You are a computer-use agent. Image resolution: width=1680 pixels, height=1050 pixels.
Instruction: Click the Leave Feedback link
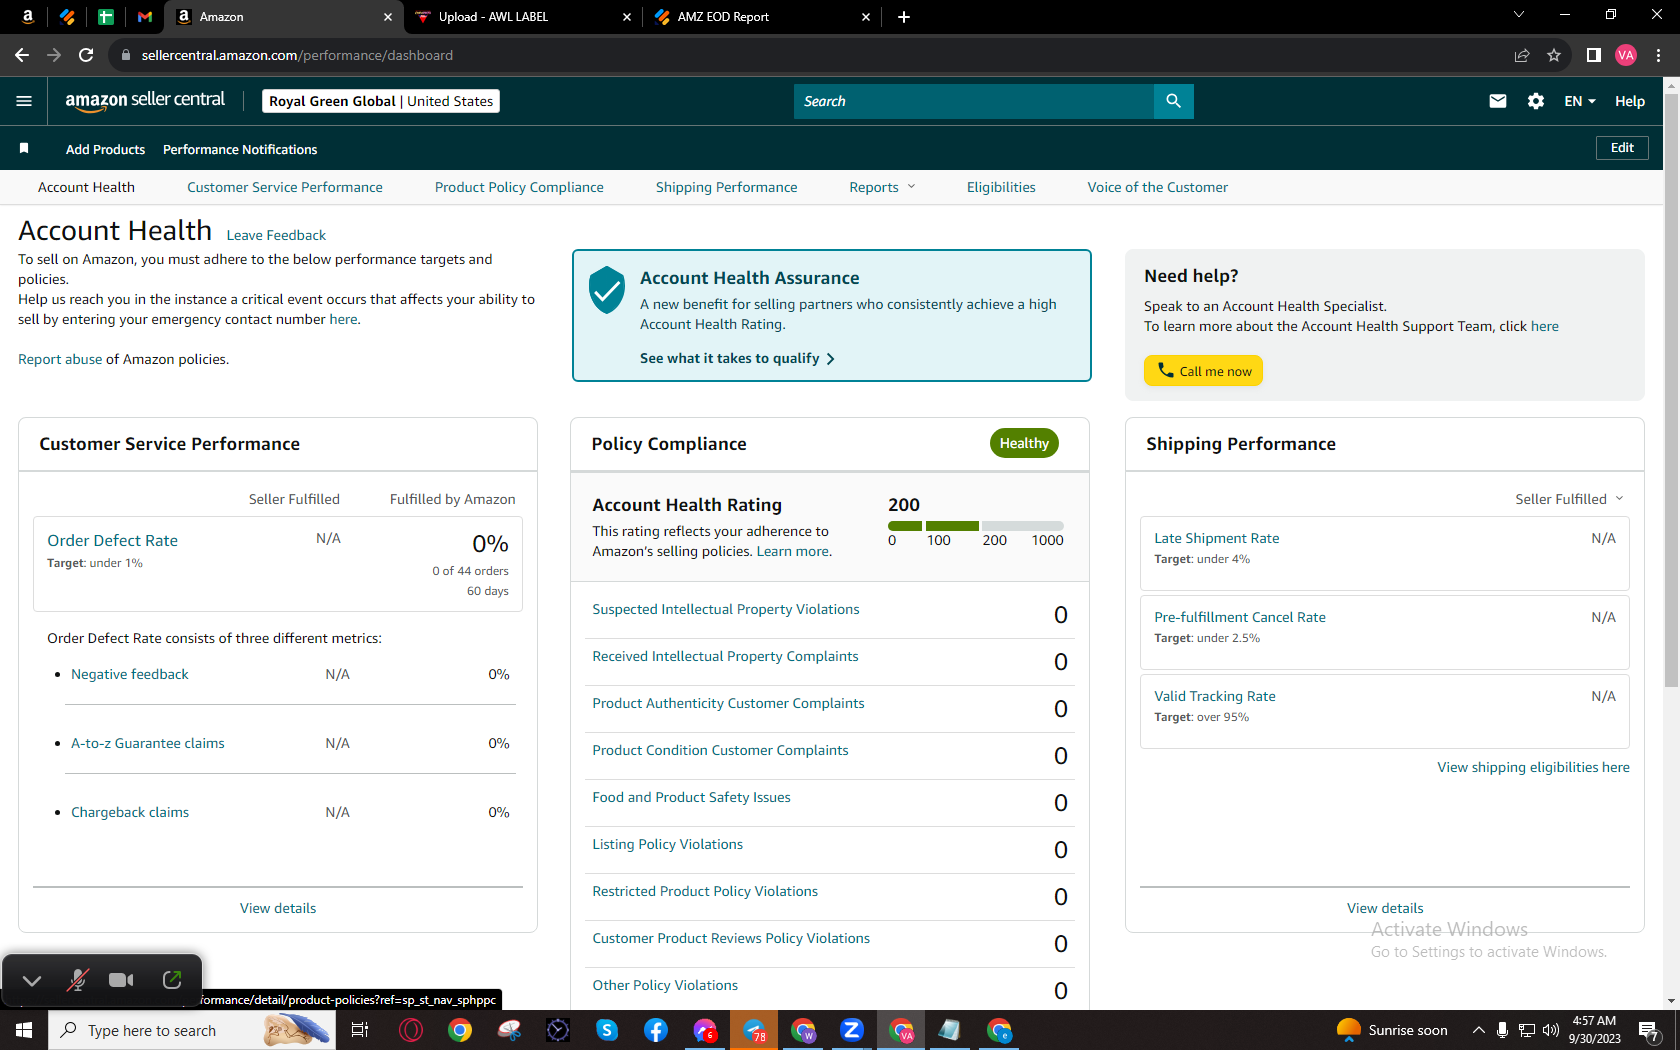coord(276,235)
